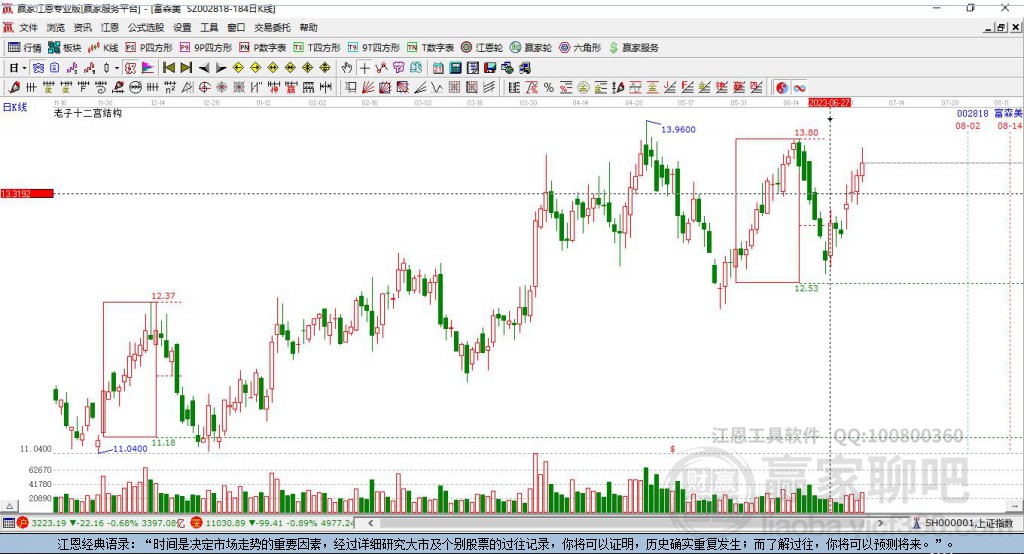
Task: Jump to first bar icon
Action: click(168, 68)
